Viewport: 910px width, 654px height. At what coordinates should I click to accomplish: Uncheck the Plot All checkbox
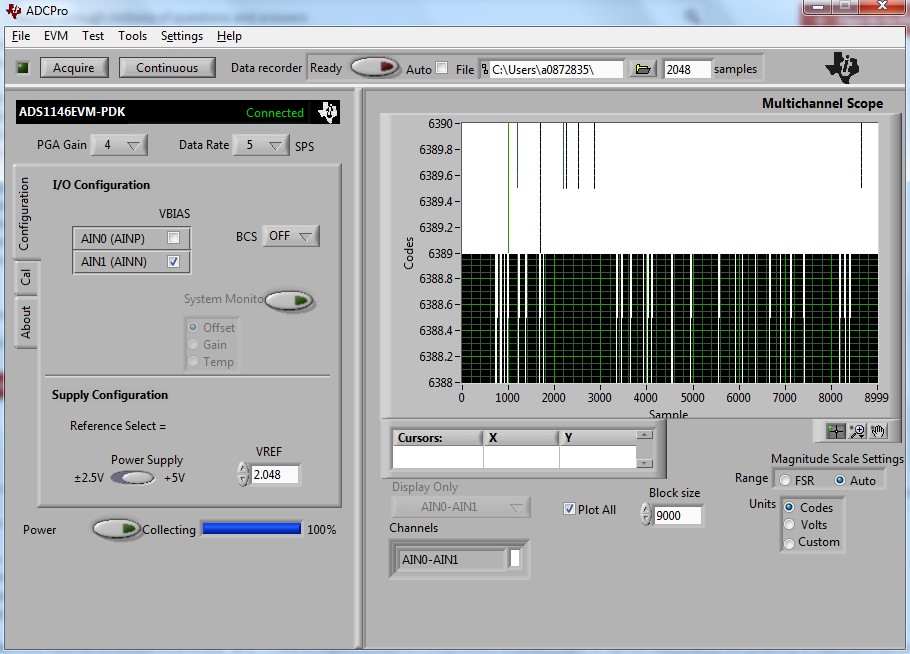(x=569, y=508)
